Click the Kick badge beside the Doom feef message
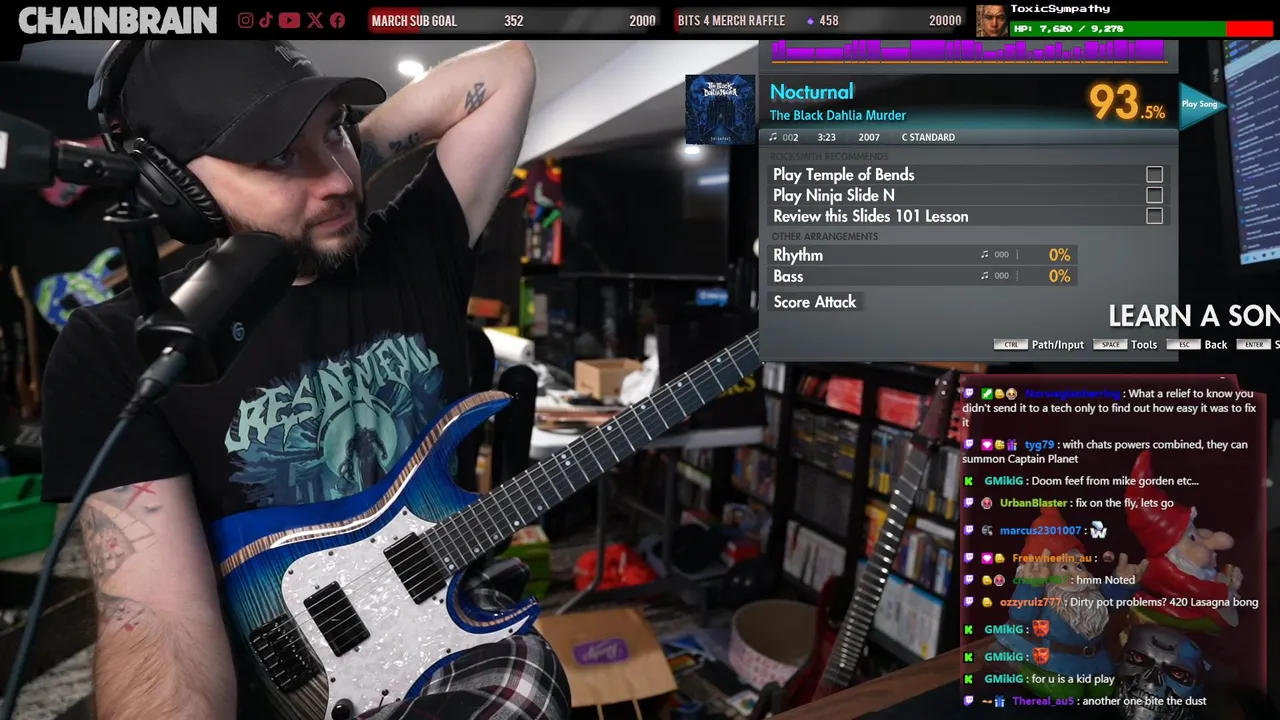Viewport: 1280px width, 720px height. click(x=968, y=481)
